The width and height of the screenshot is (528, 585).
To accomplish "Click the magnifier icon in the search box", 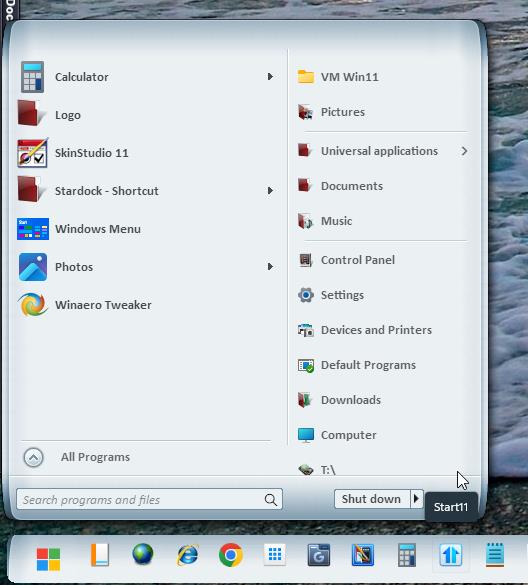I will [x=271, y=500].
